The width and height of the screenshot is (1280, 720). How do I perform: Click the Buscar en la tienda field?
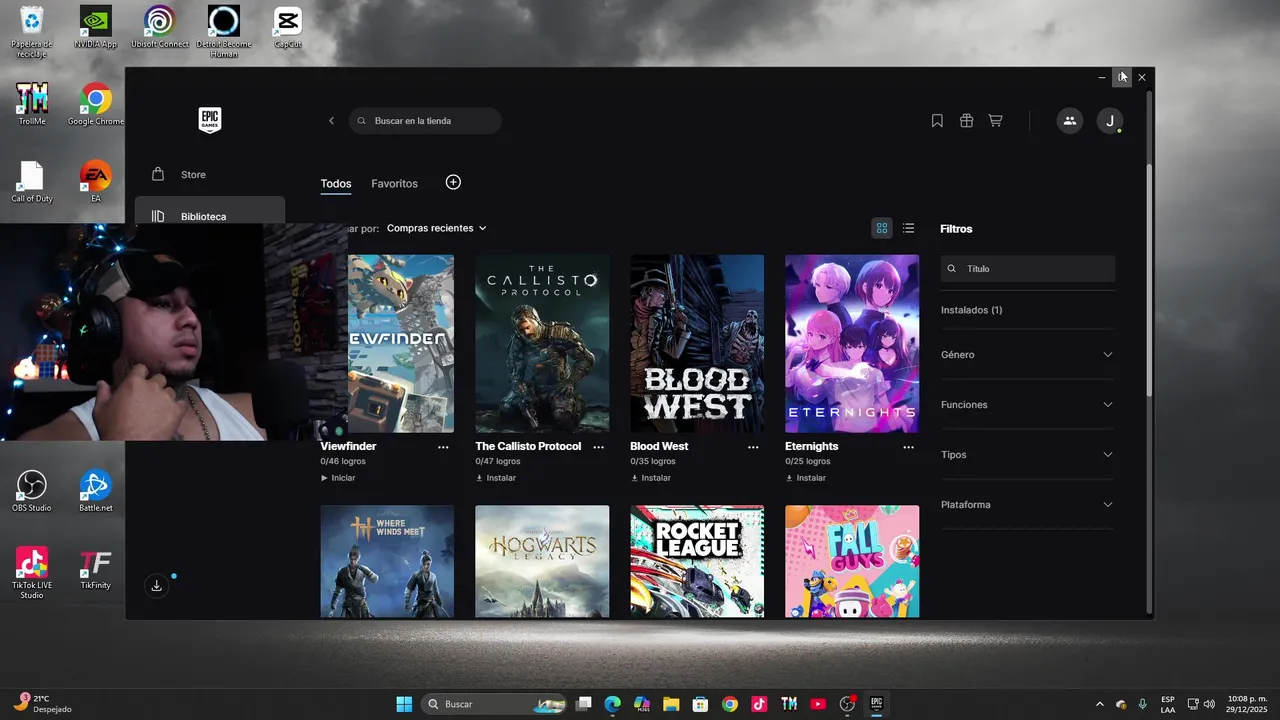tap(425, 121)
